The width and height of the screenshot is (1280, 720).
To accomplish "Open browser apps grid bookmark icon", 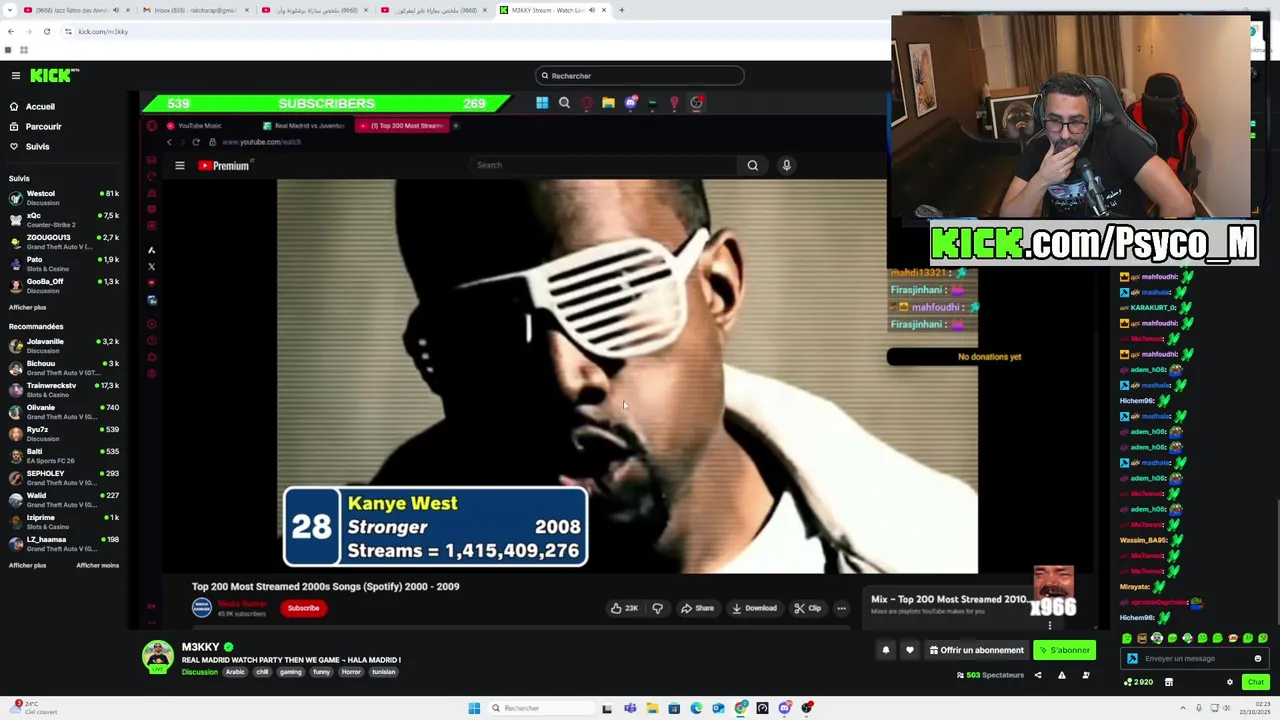I will coord(23,50).
